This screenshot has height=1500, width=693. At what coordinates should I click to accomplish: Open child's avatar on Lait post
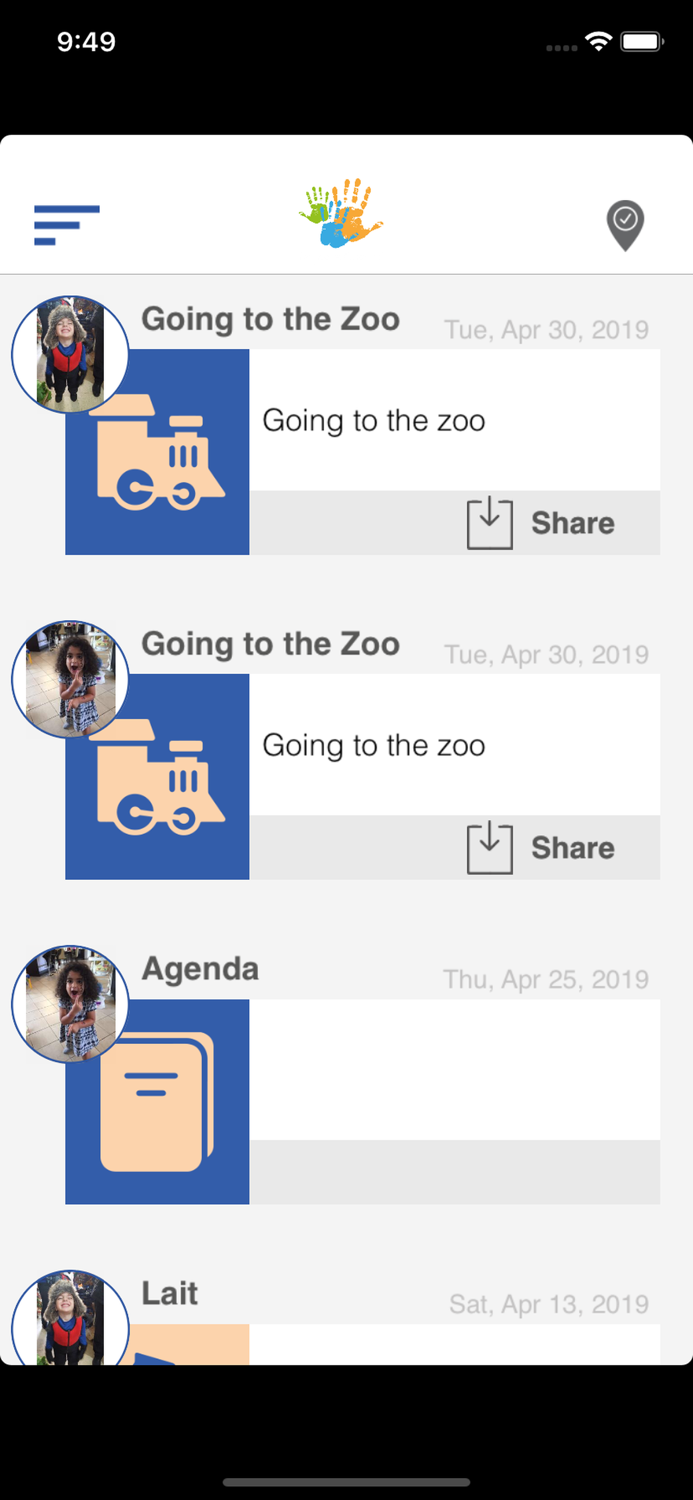[x=70, y=1322]
